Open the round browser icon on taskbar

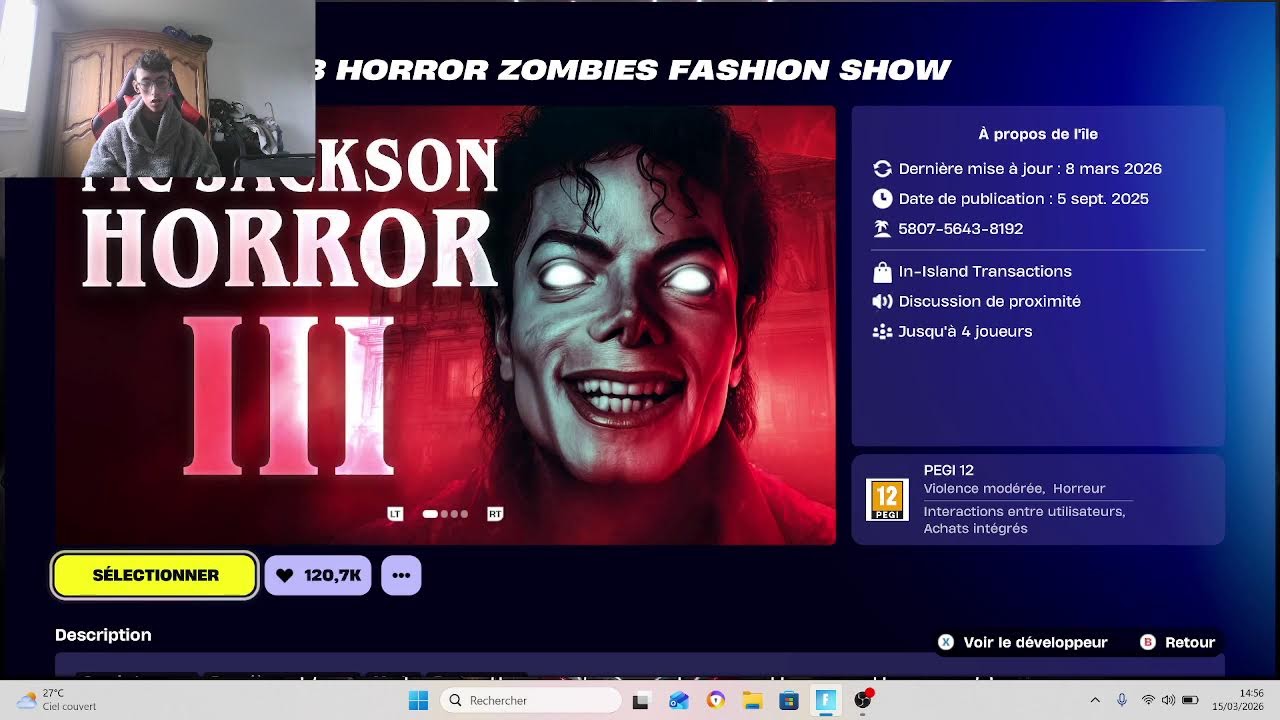(715, 700)
